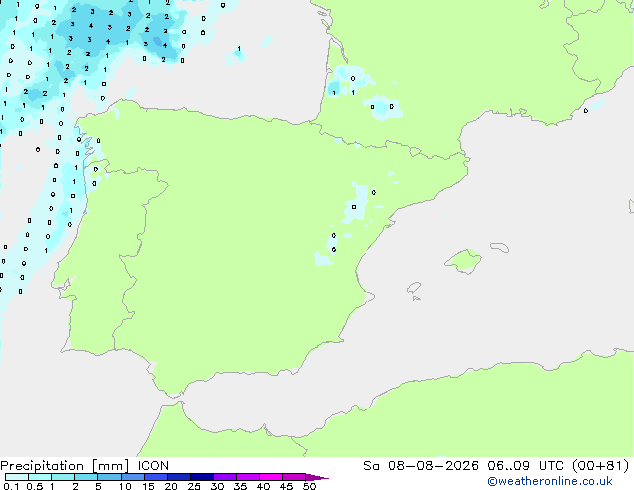Select the '35' legend scale label
This screenshot has width=634, height=490.
pos(240,486)
